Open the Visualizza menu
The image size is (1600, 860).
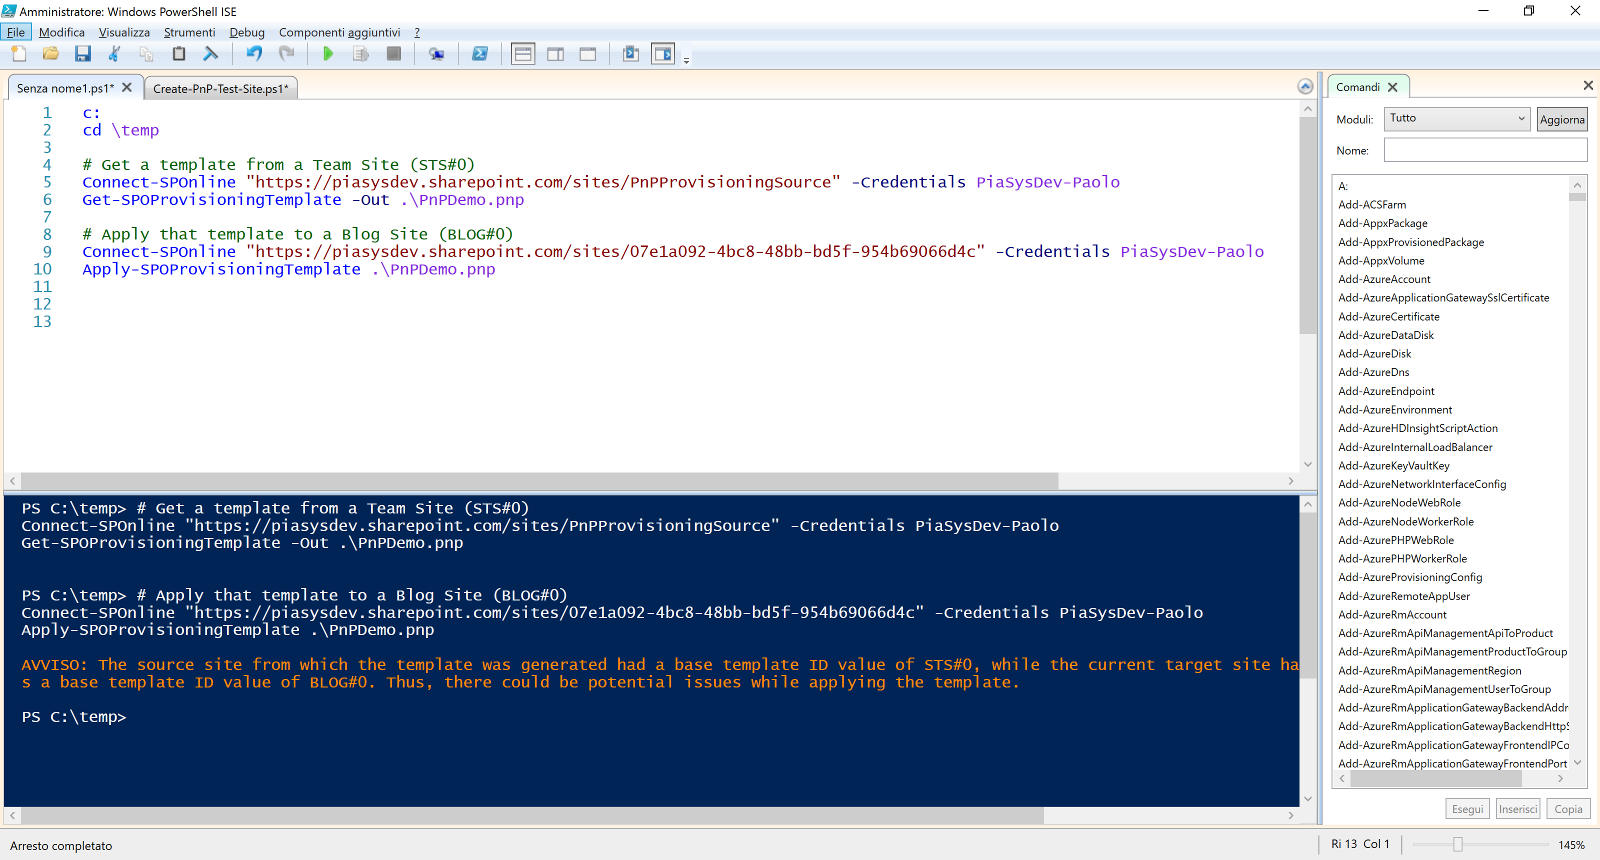point(124,32)
